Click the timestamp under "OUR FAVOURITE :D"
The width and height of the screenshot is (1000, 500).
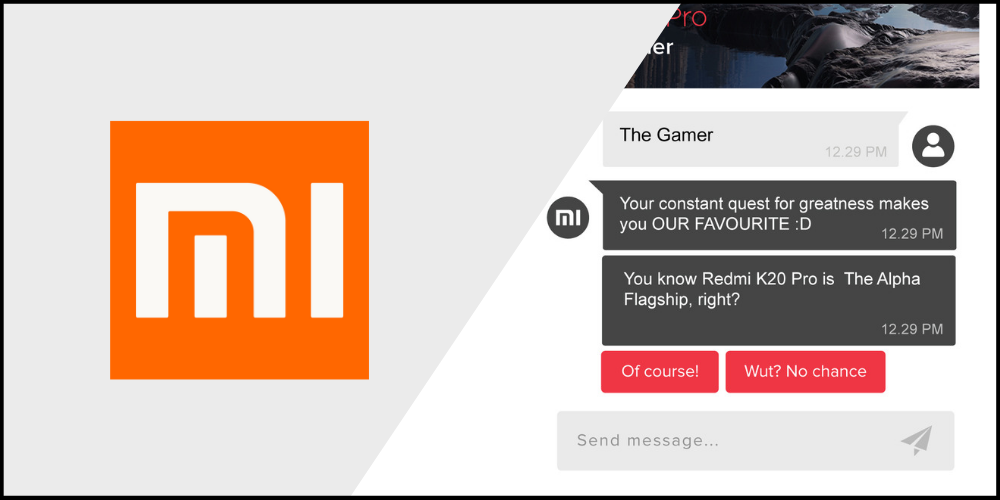click(x=911, y=233)
